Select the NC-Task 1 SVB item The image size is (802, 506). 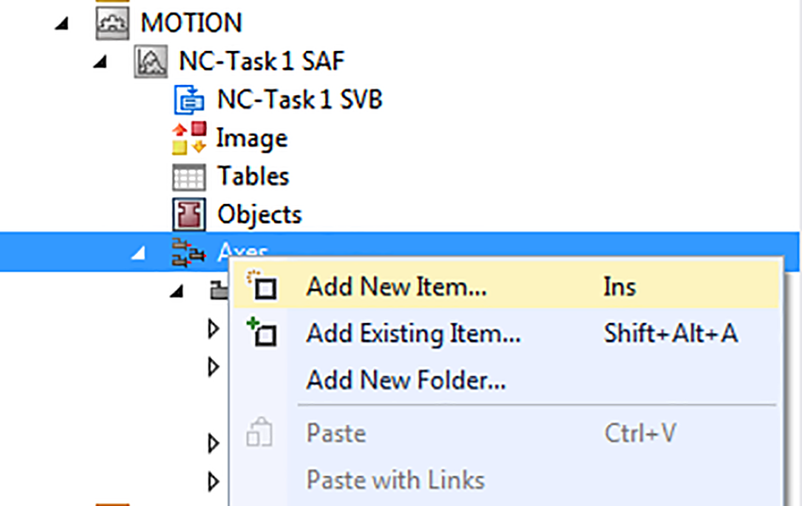pos(299,99)
